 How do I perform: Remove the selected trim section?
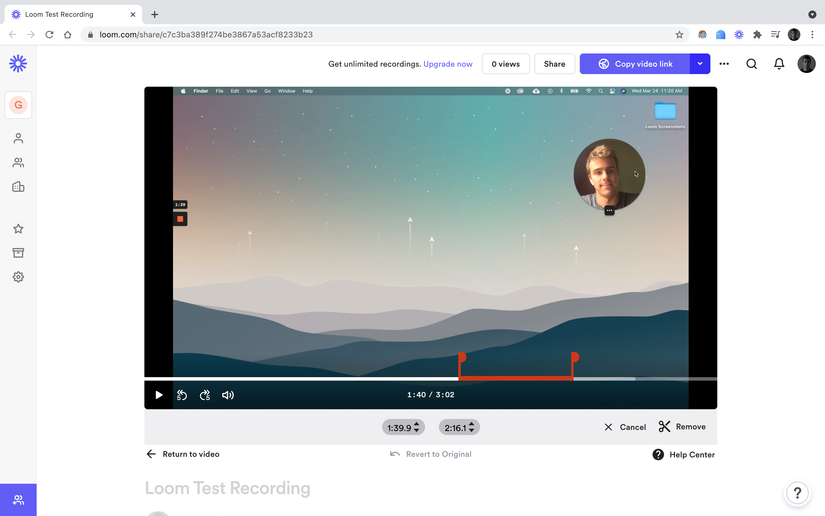(x=682, y=427)
